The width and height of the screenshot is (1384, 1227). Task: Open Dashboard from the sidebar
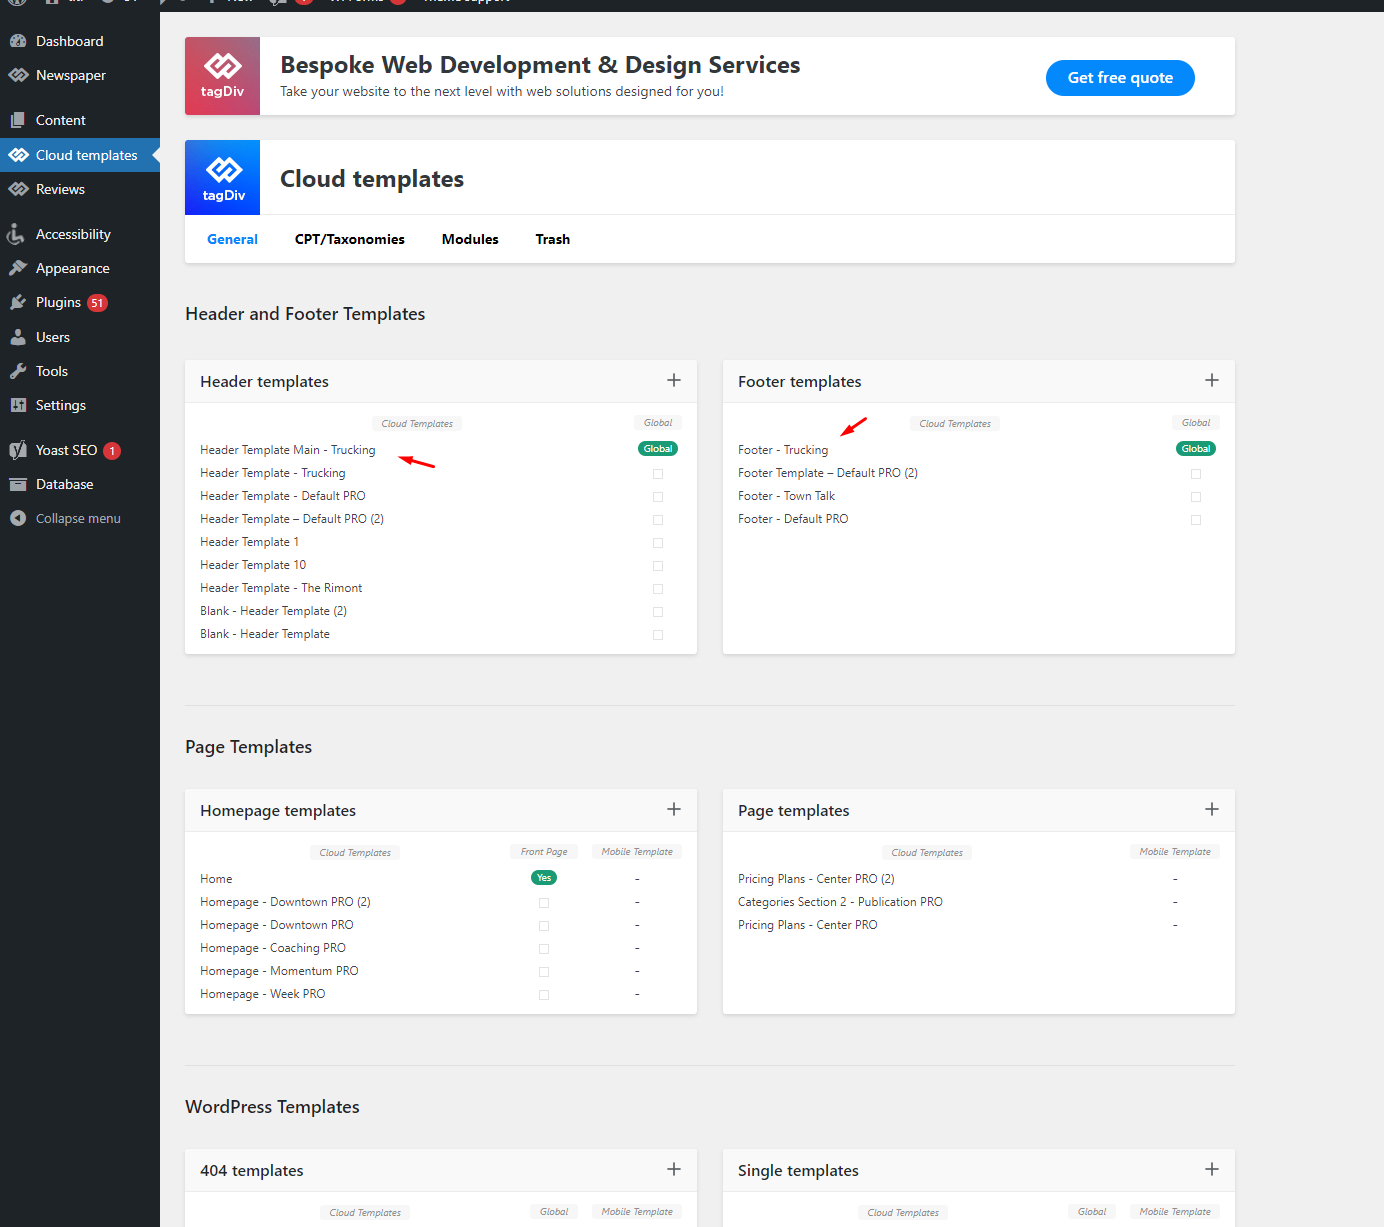70,41
